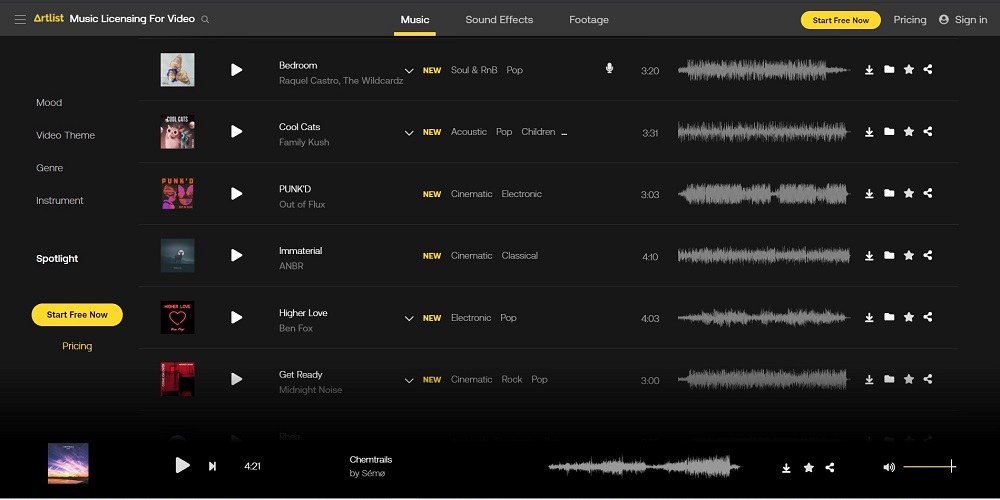The image size is (1000, 500).
Task: Download the Immaterial track
Action: pyautogui.click(x=869, y=256)
